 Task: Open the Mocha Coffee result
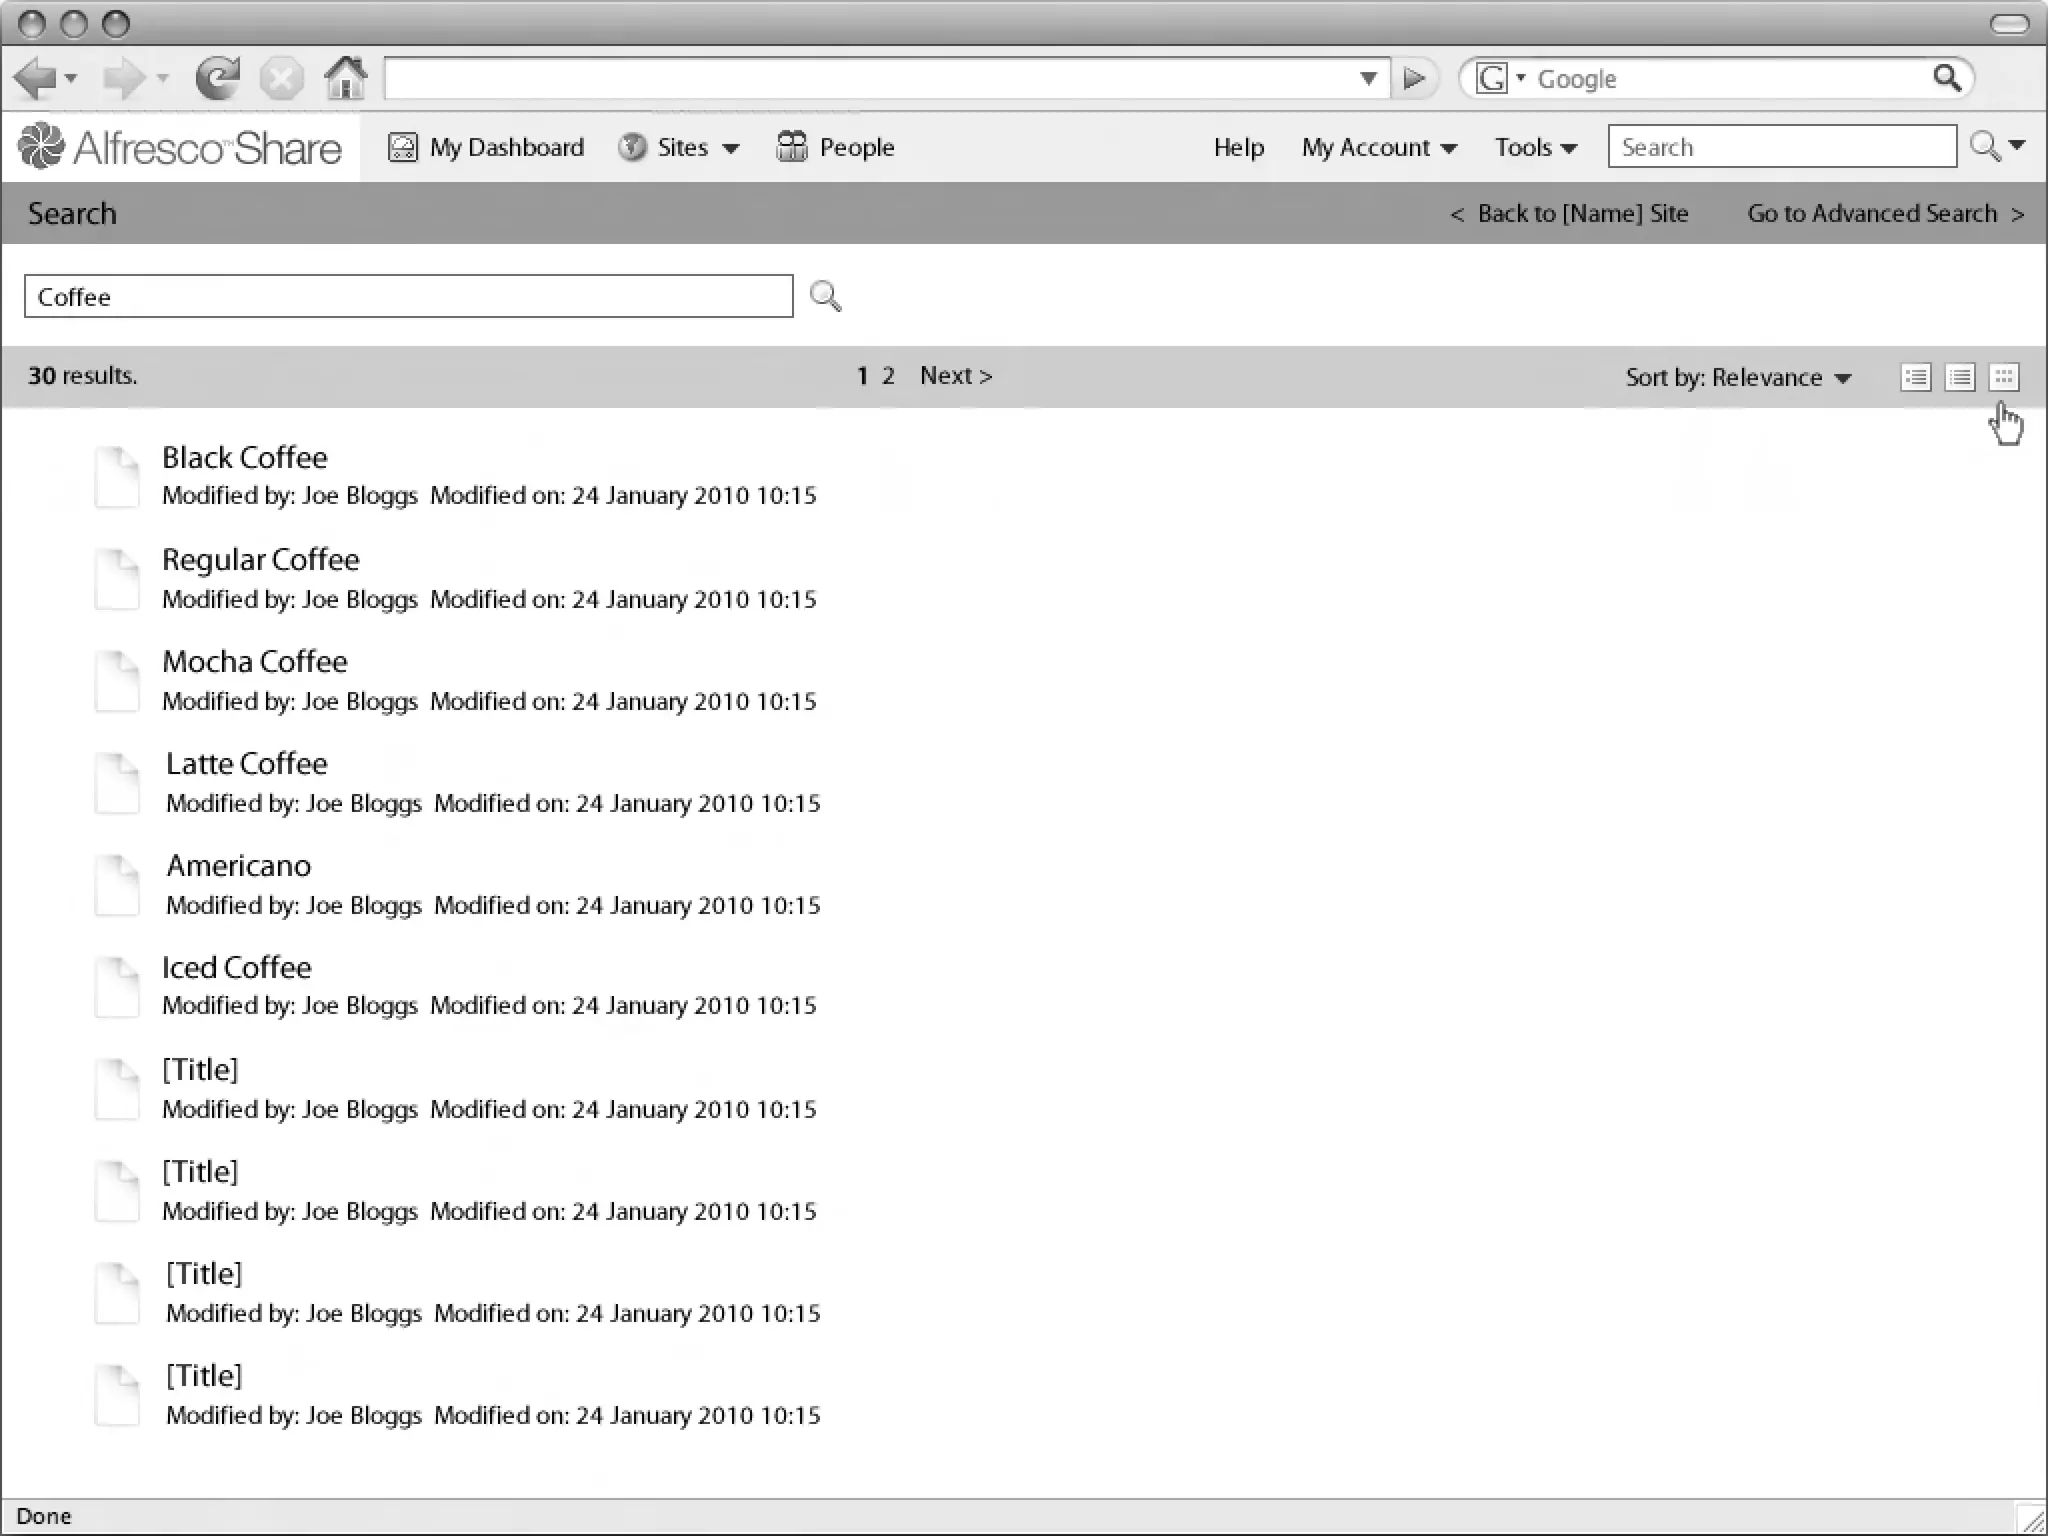click(x=255, y=661)
